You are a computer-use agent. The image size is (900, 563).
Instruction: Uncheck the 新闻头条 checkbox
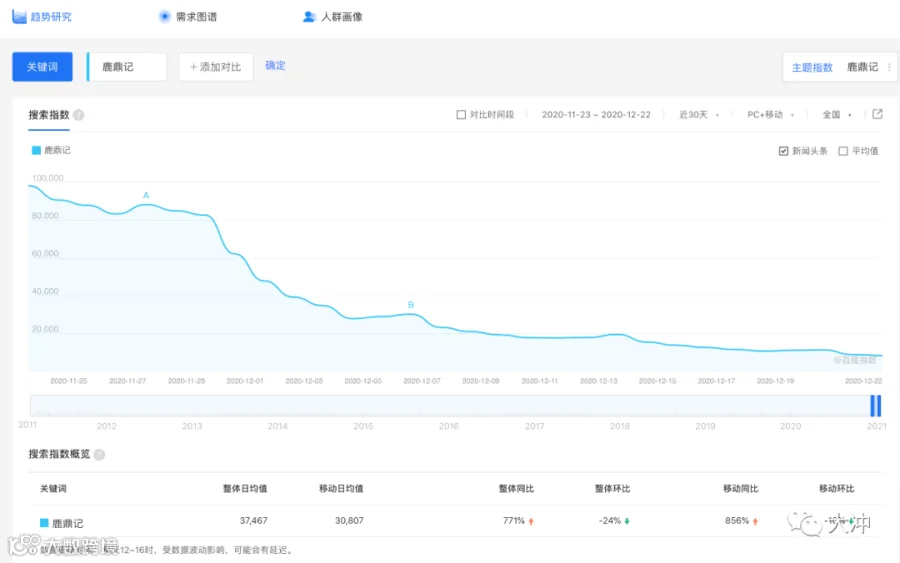click(783, 151)
